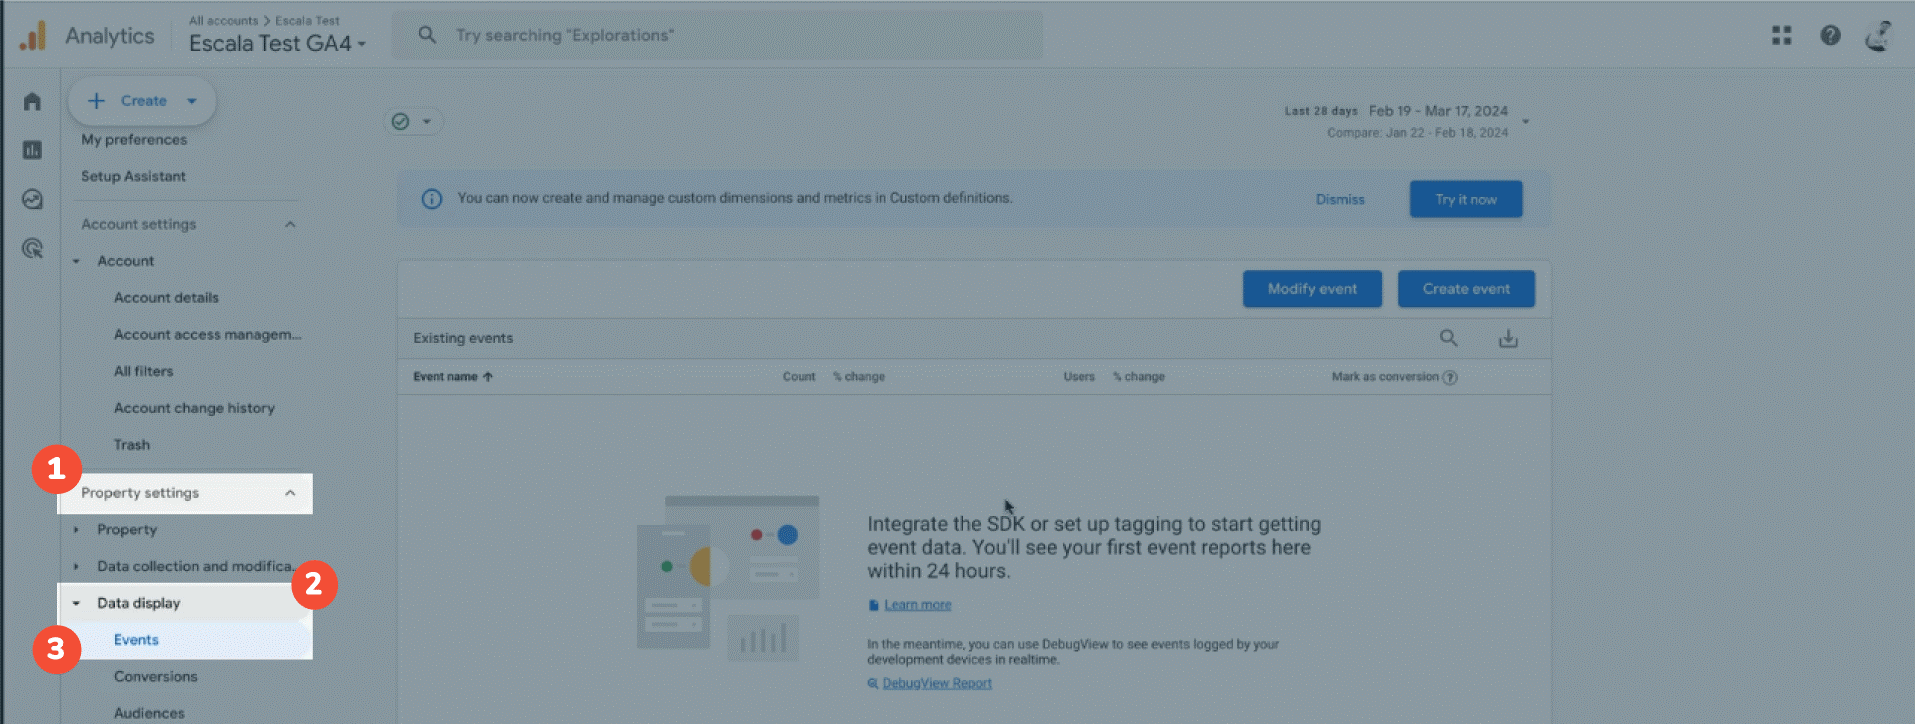Click the Google Analytics logo
This screenshot has height=724, width=1915.
[x=33, y=36]
